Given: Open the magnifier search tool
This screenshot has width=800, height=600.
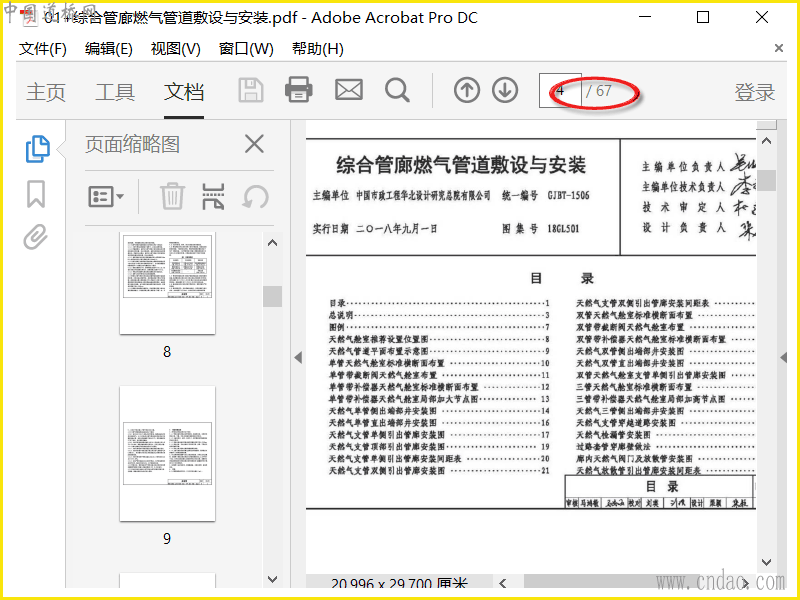Looking at the screenshot, I should (x=397, y=90).
